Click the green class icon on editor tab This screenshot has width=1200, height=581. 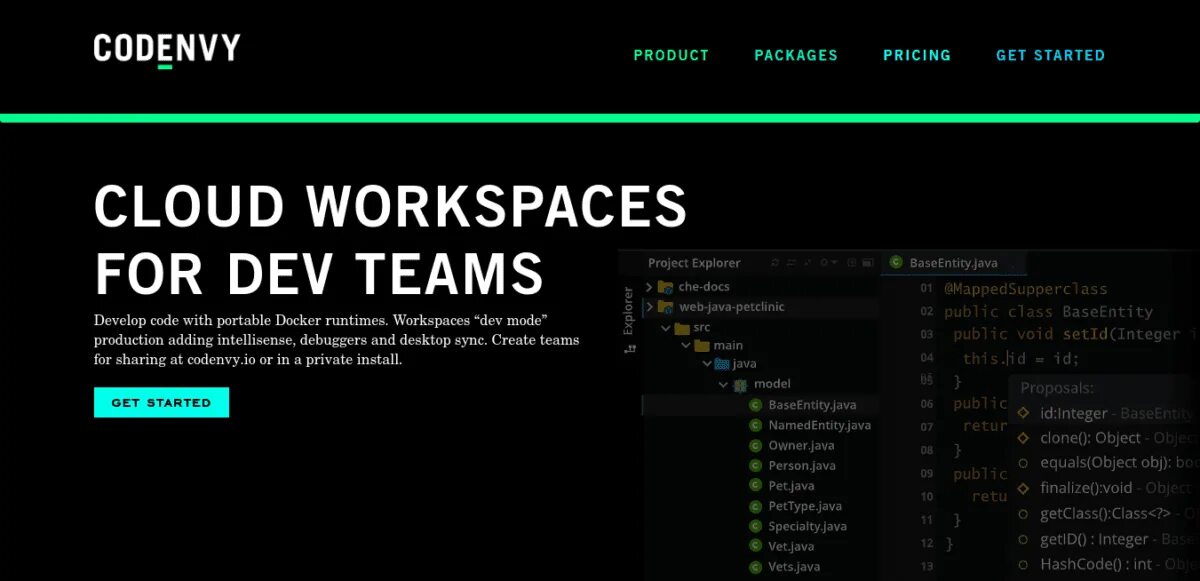[896, 263]
